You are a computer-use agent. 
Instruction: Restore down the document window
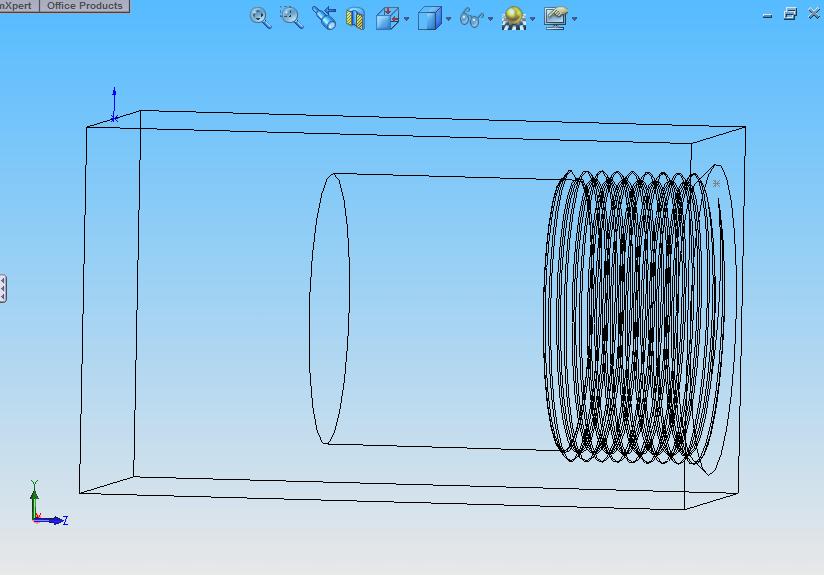click(x=790, y=14)
